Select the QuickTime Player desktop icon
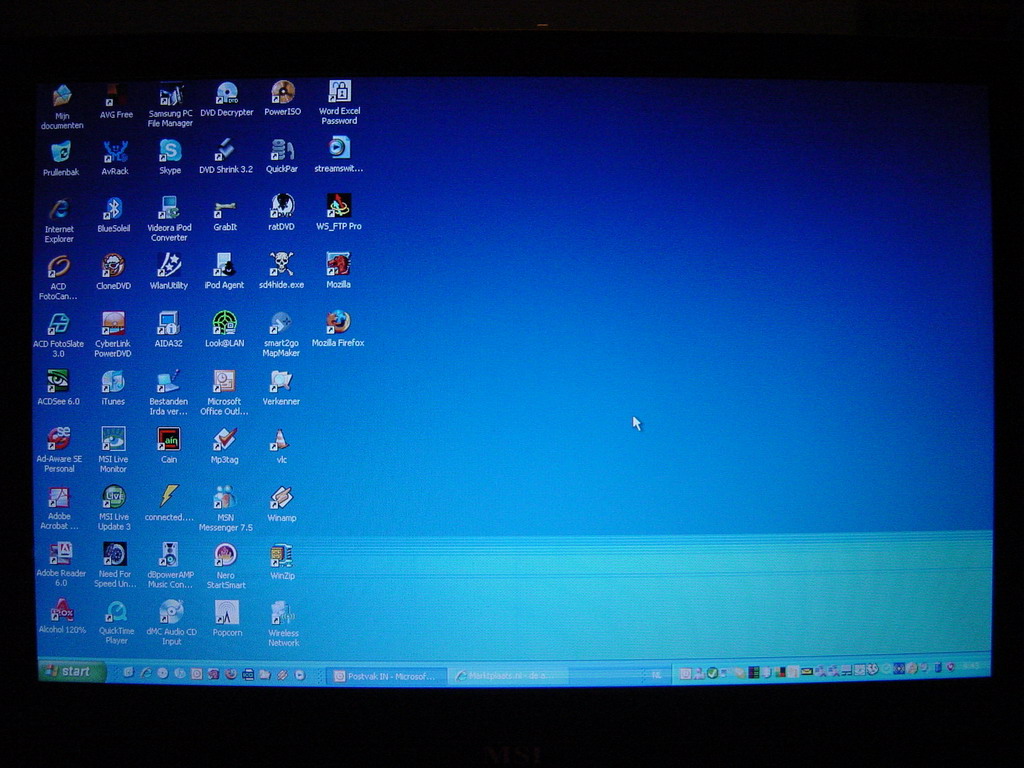The height and width of the screenshot is (768, 1024). [x=116, y=622]
